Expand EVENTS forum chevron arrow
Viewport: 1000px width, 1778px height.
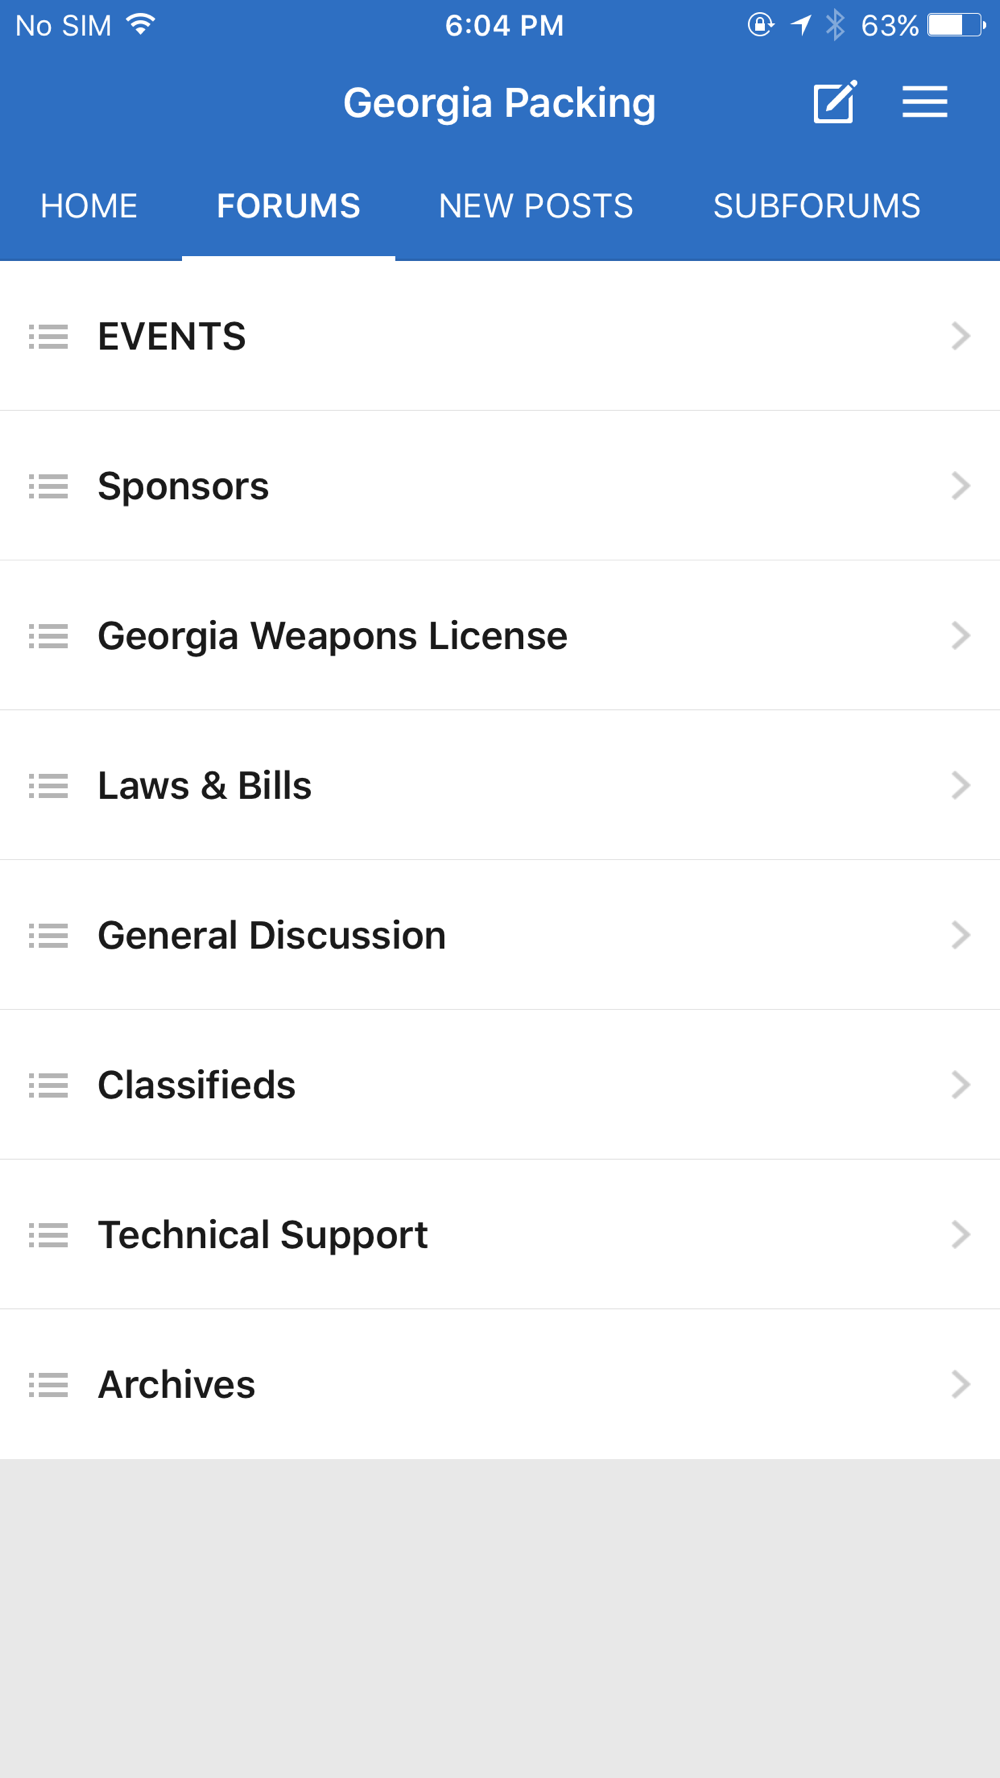(x=961, y=336)
